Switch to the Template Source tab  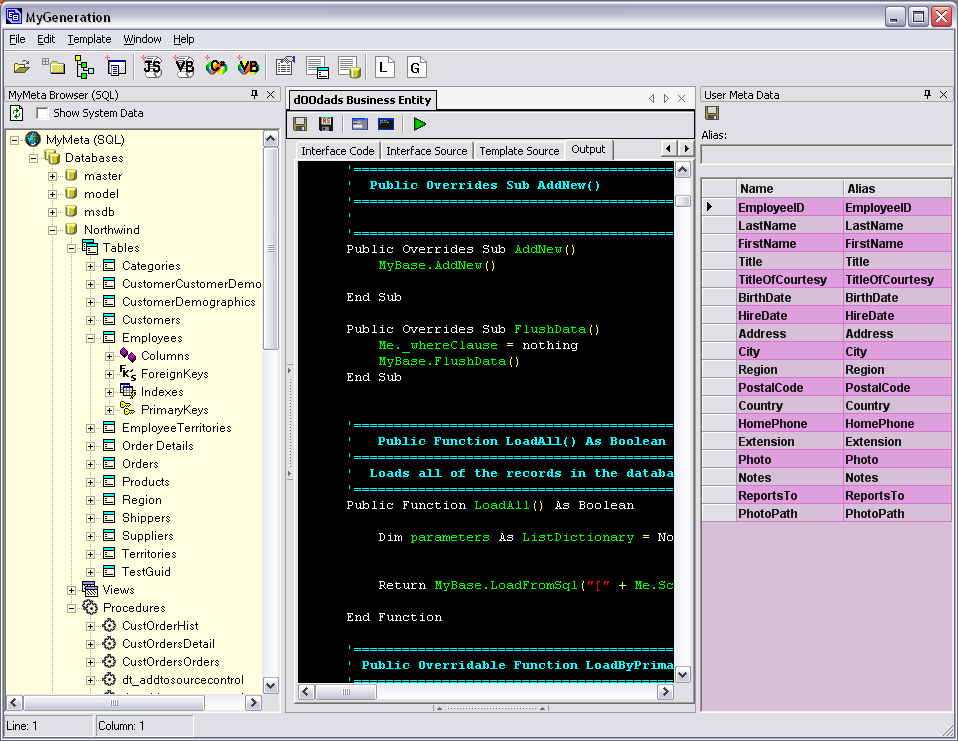point(519,151)
